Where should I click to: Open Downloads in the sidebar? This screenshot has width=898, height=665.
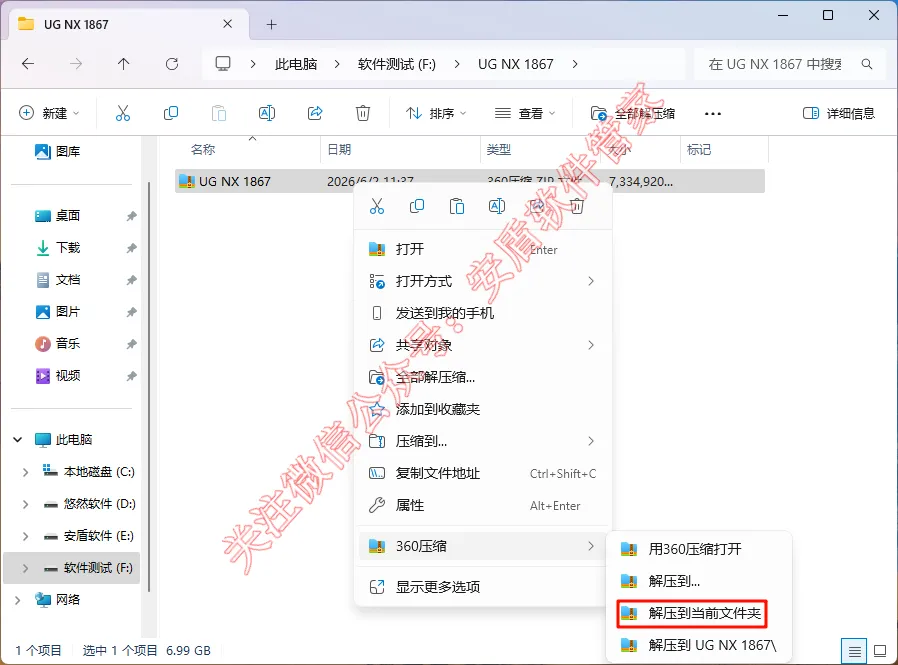57,247
